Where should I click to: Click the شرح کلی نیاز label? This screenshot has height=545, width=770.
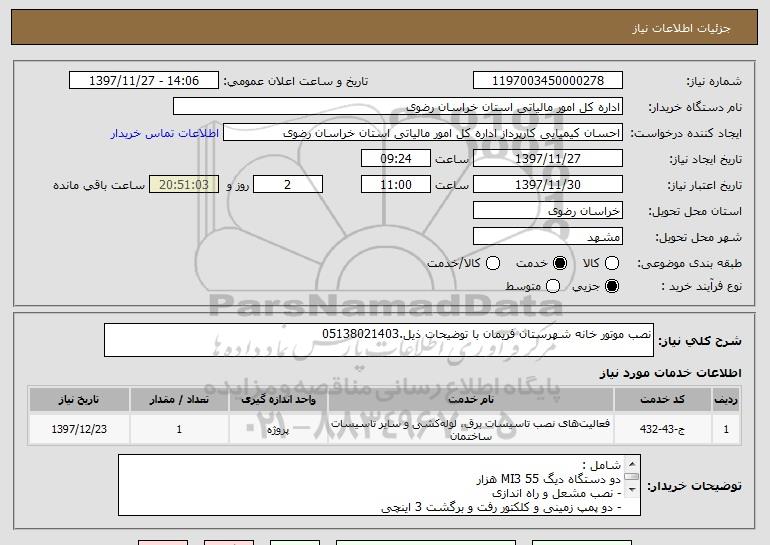pyautogui.click(x=699, y=340)
